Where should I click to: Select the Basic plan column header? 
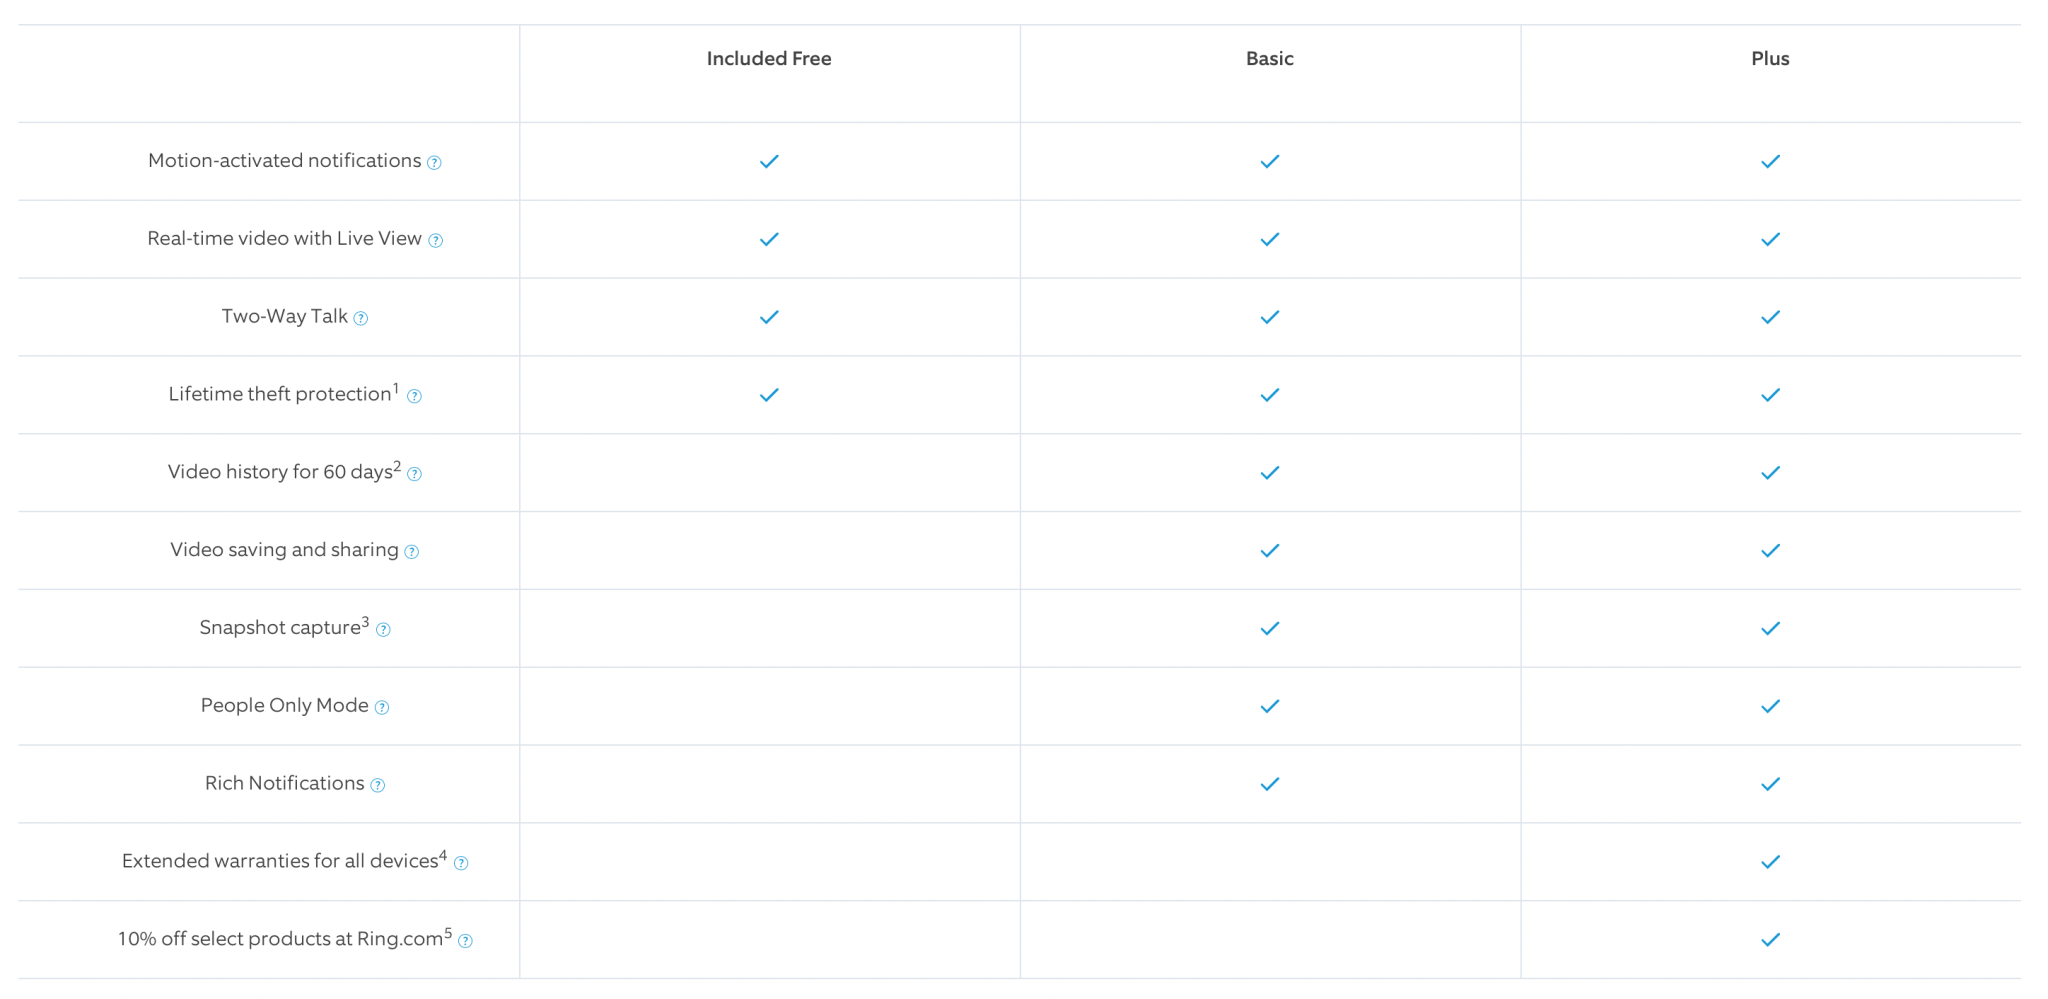(1269, 59)
